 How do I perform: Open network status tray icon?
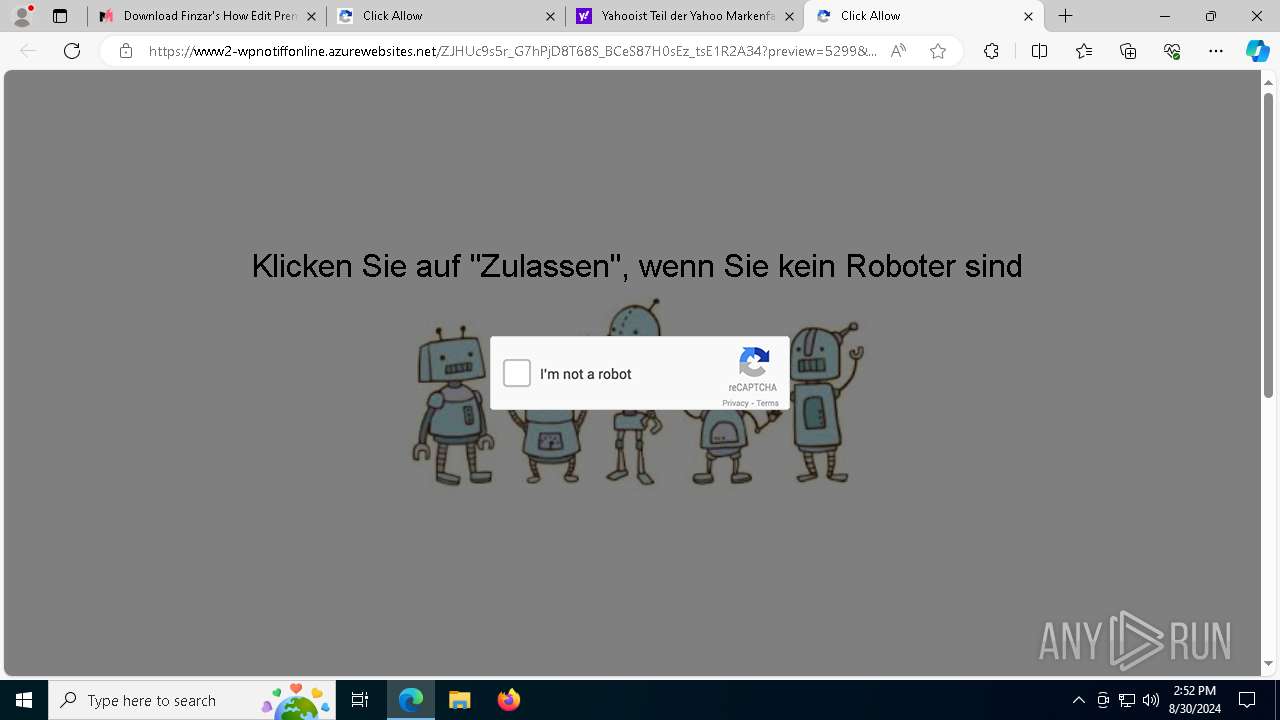[1127, 700]
